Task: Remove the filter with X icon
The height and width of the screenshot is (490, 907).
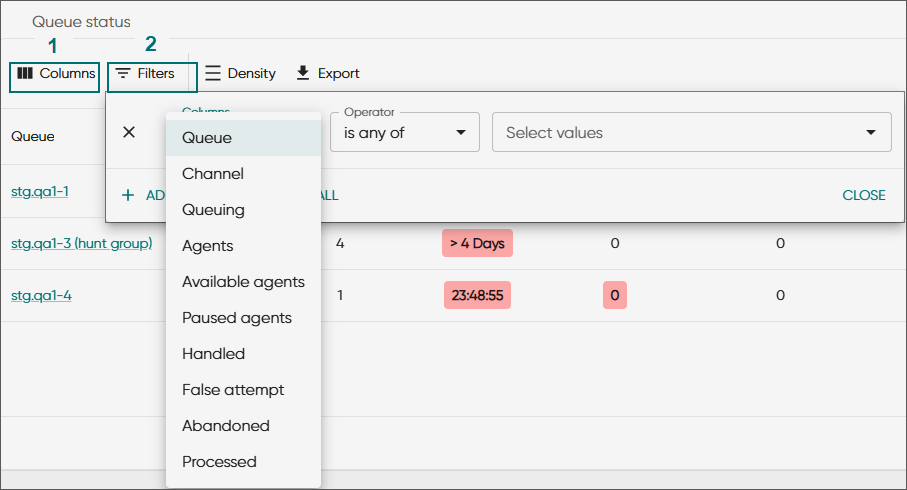Action: pos(129,132)
